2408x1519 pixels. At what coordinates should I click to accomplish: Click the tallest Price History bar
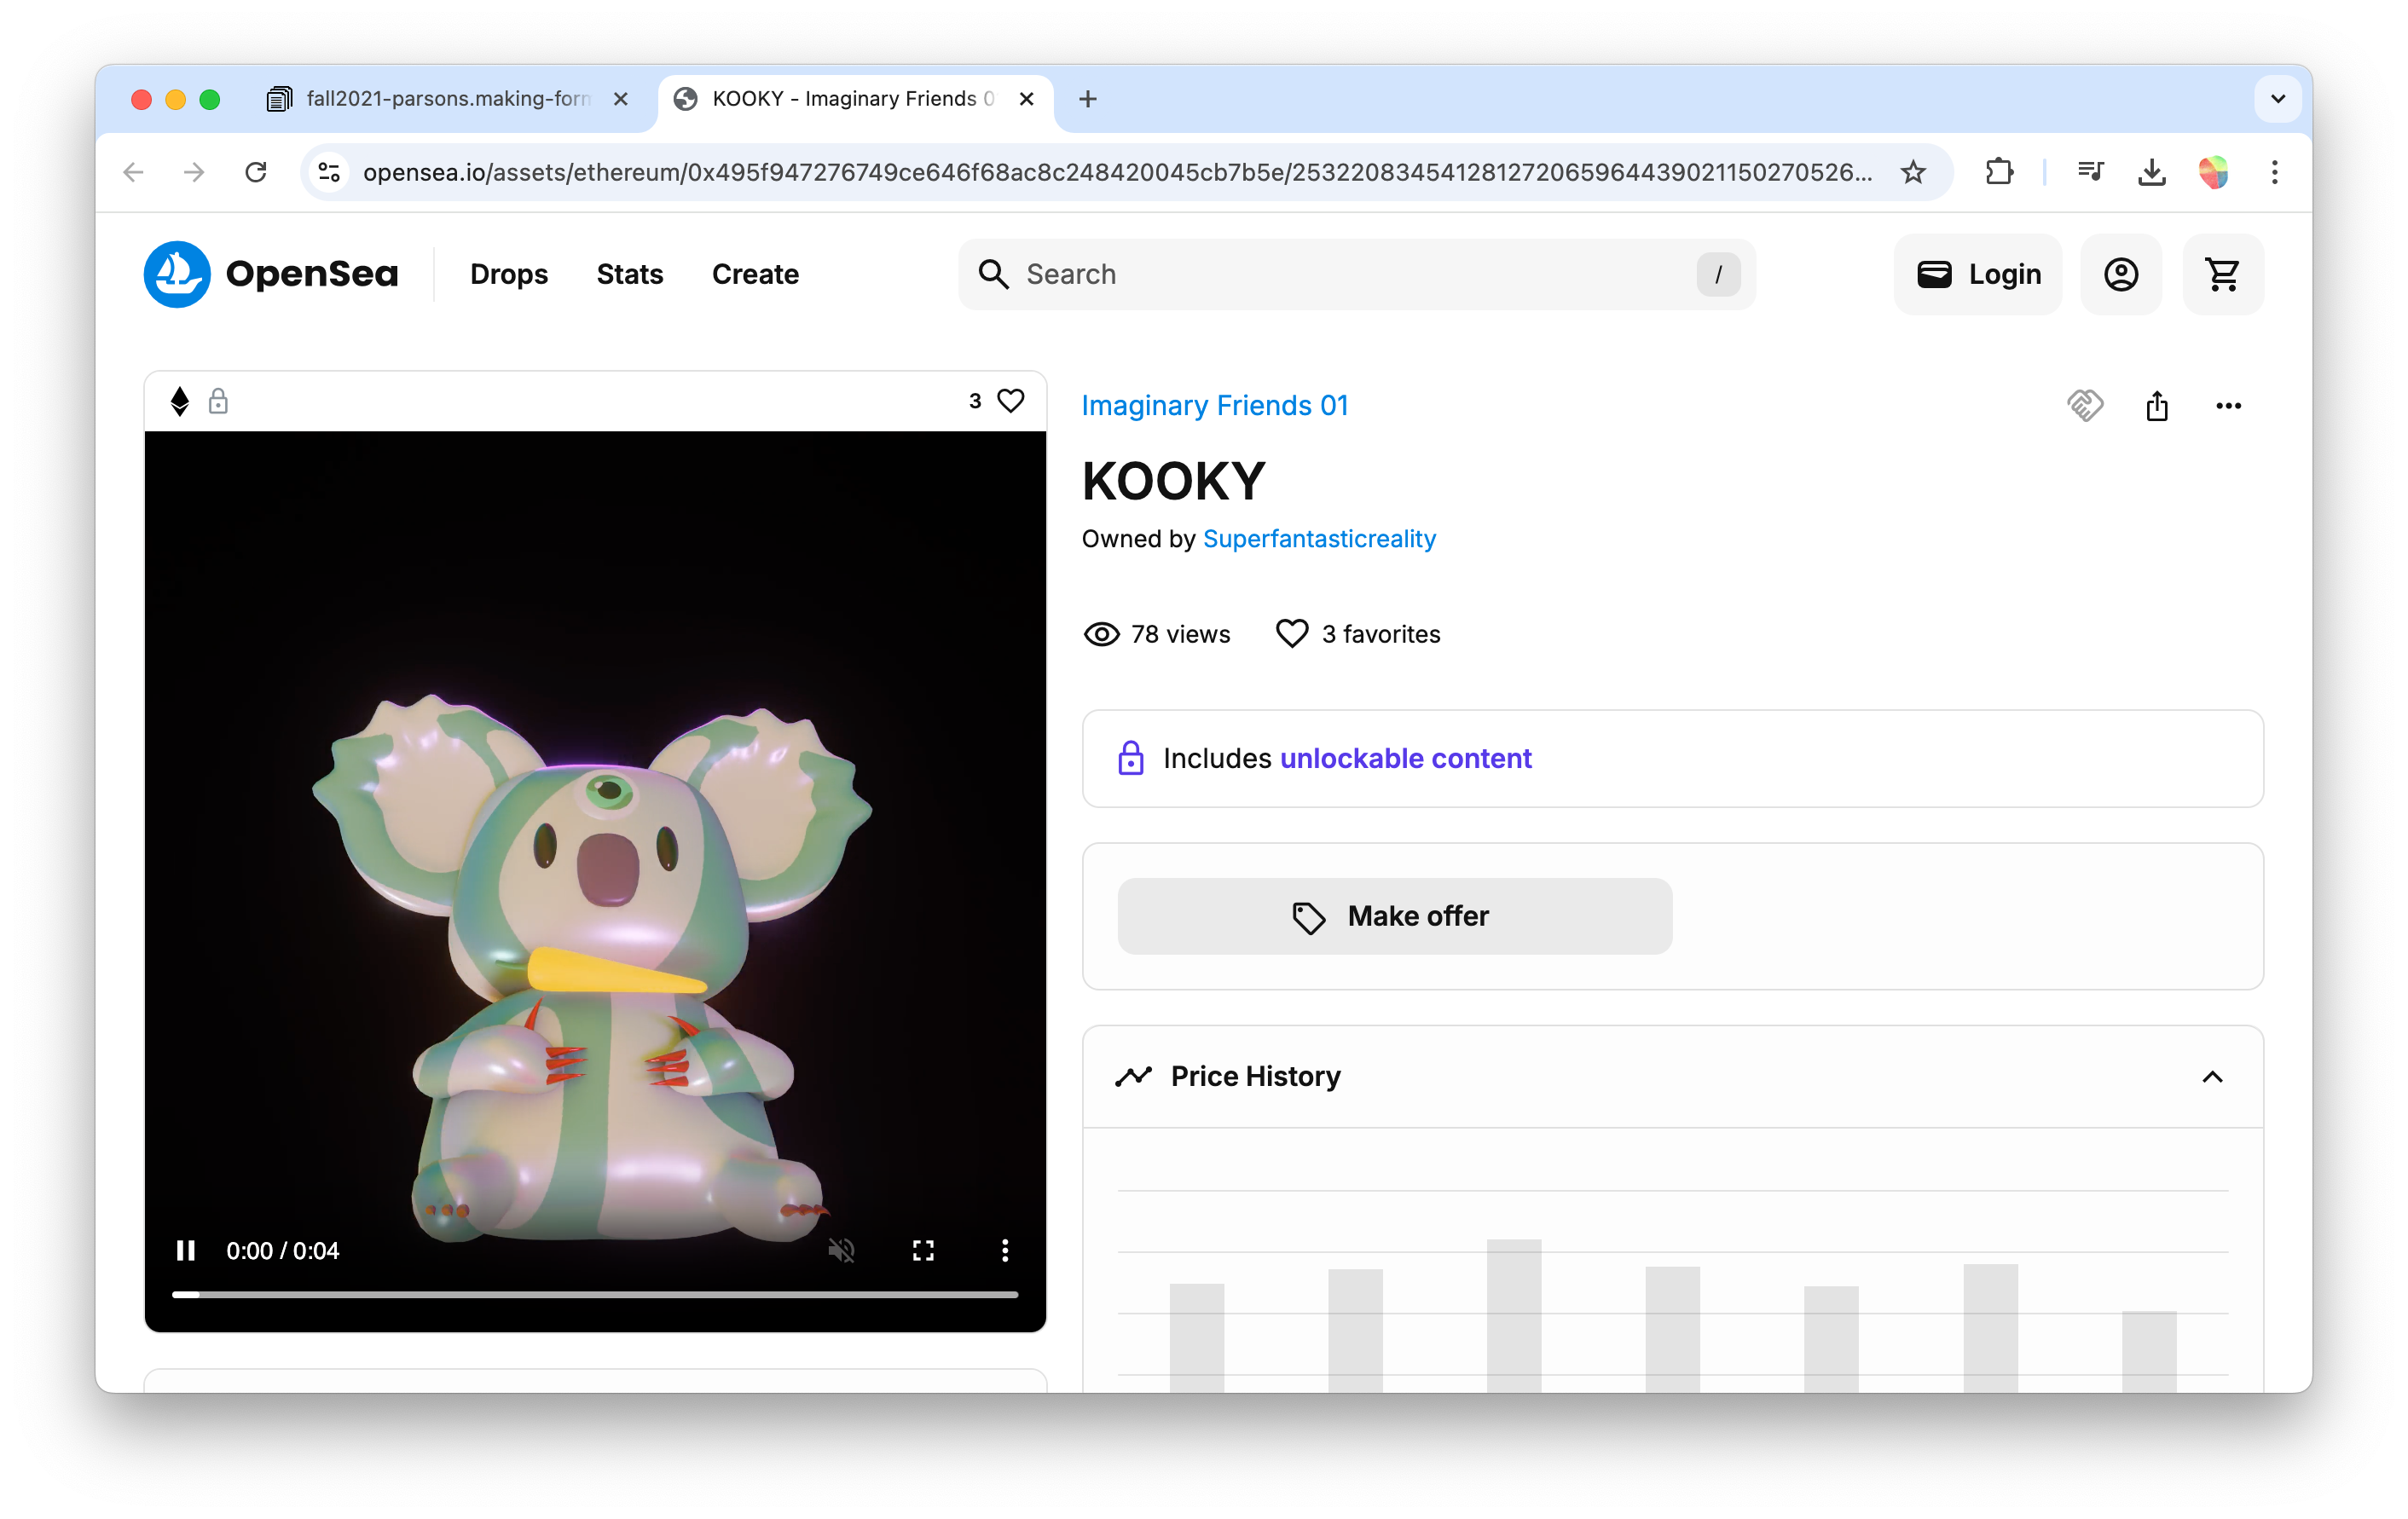[1513, 1315]
